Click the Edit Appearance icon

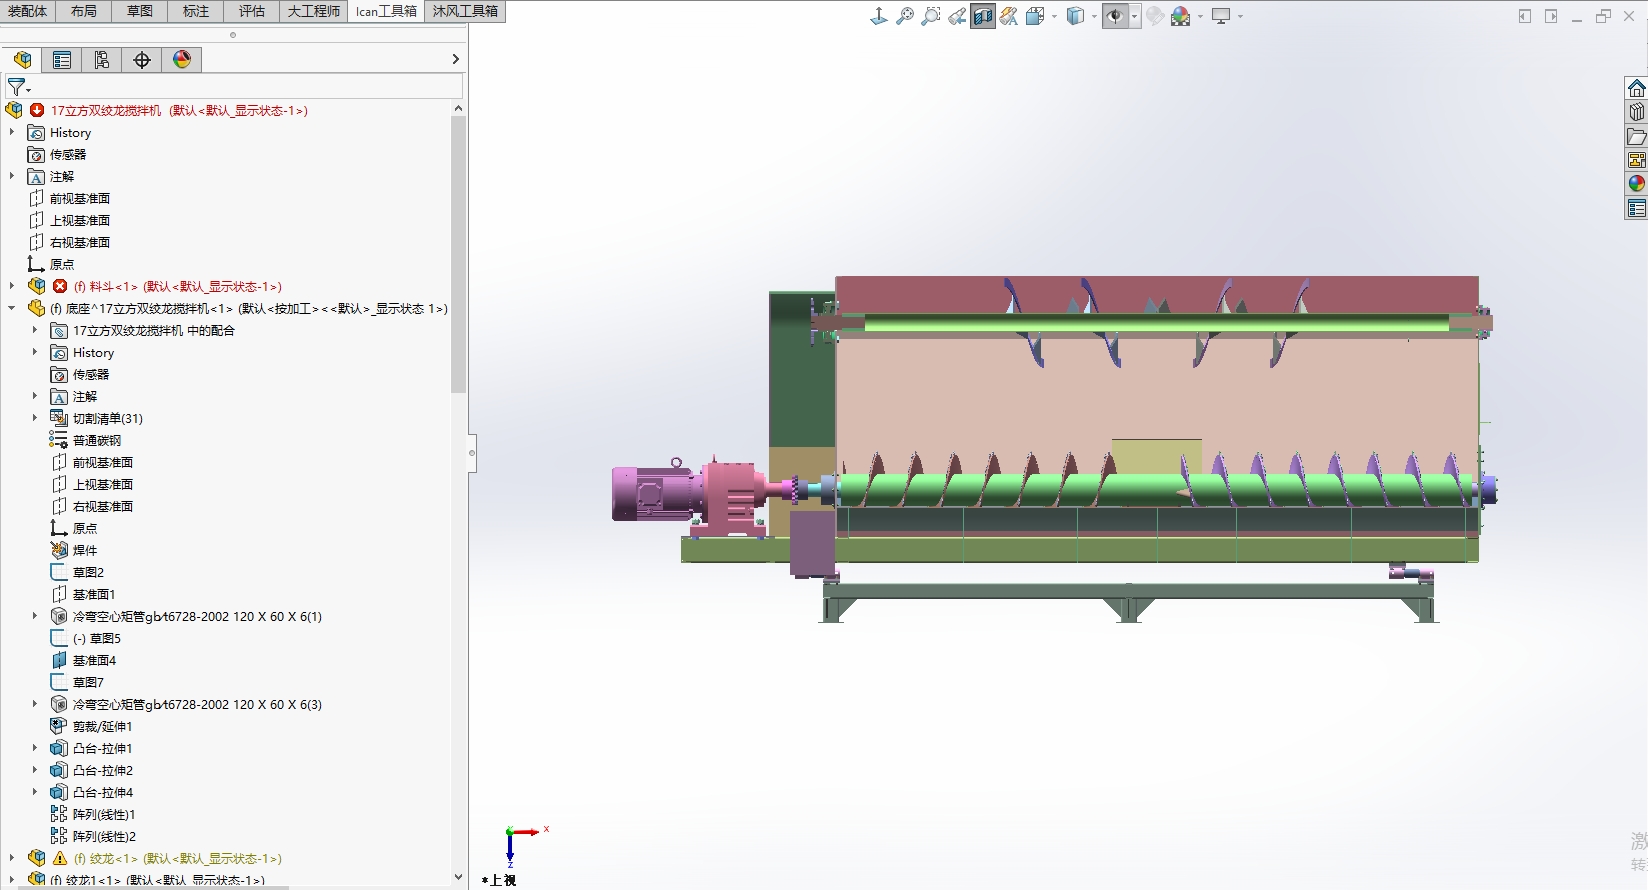pyautogui.click(x=1155, y=16)
